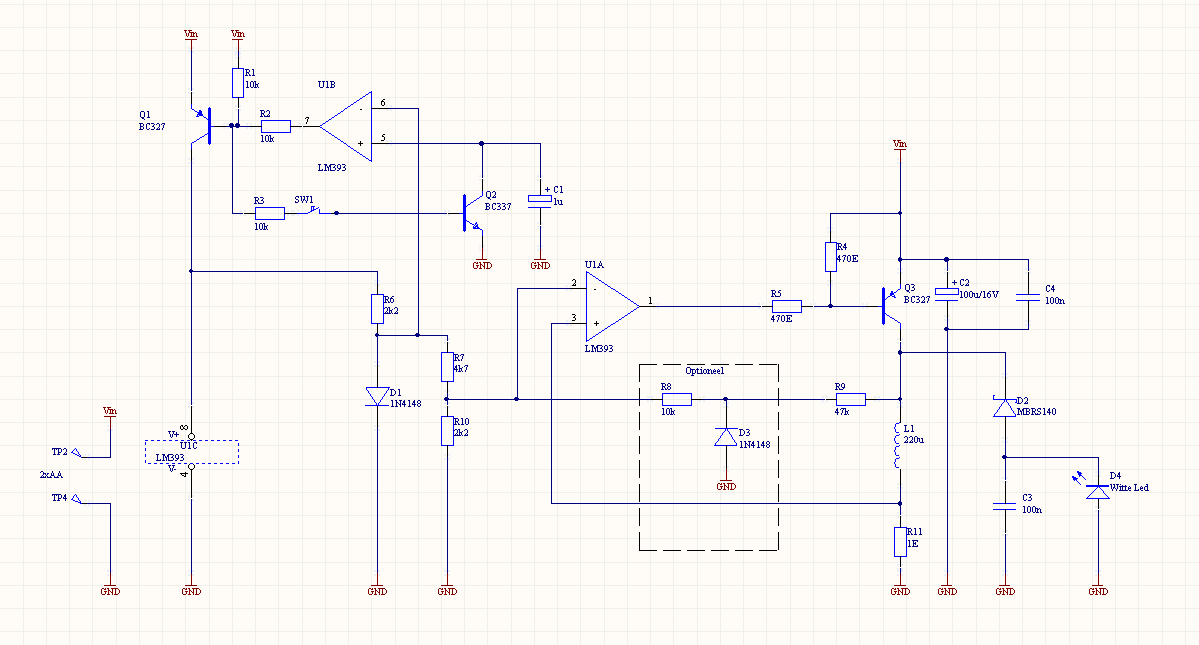Select the U1C LM393 power block
Screen dimensions: 1199x645
pyautogui.click(x=192, y=452)
